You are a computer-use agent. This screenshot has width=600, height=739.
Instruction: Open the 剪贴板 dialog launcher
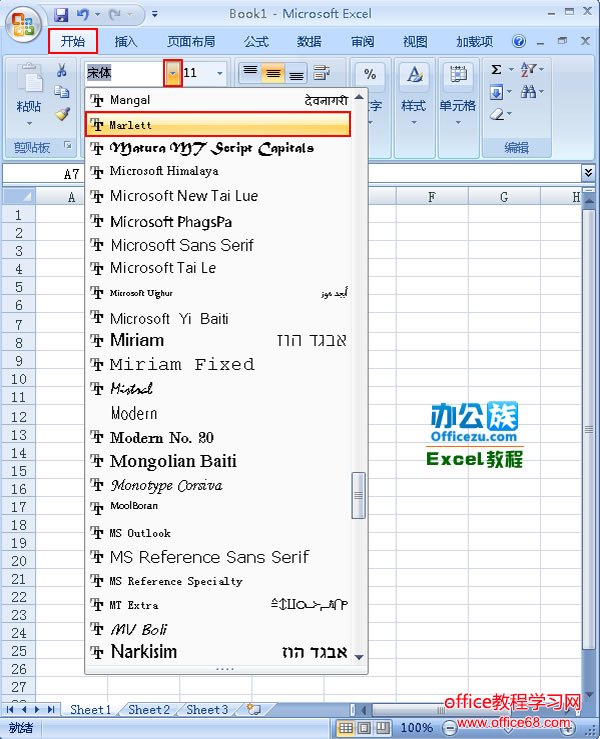[68, 145]
